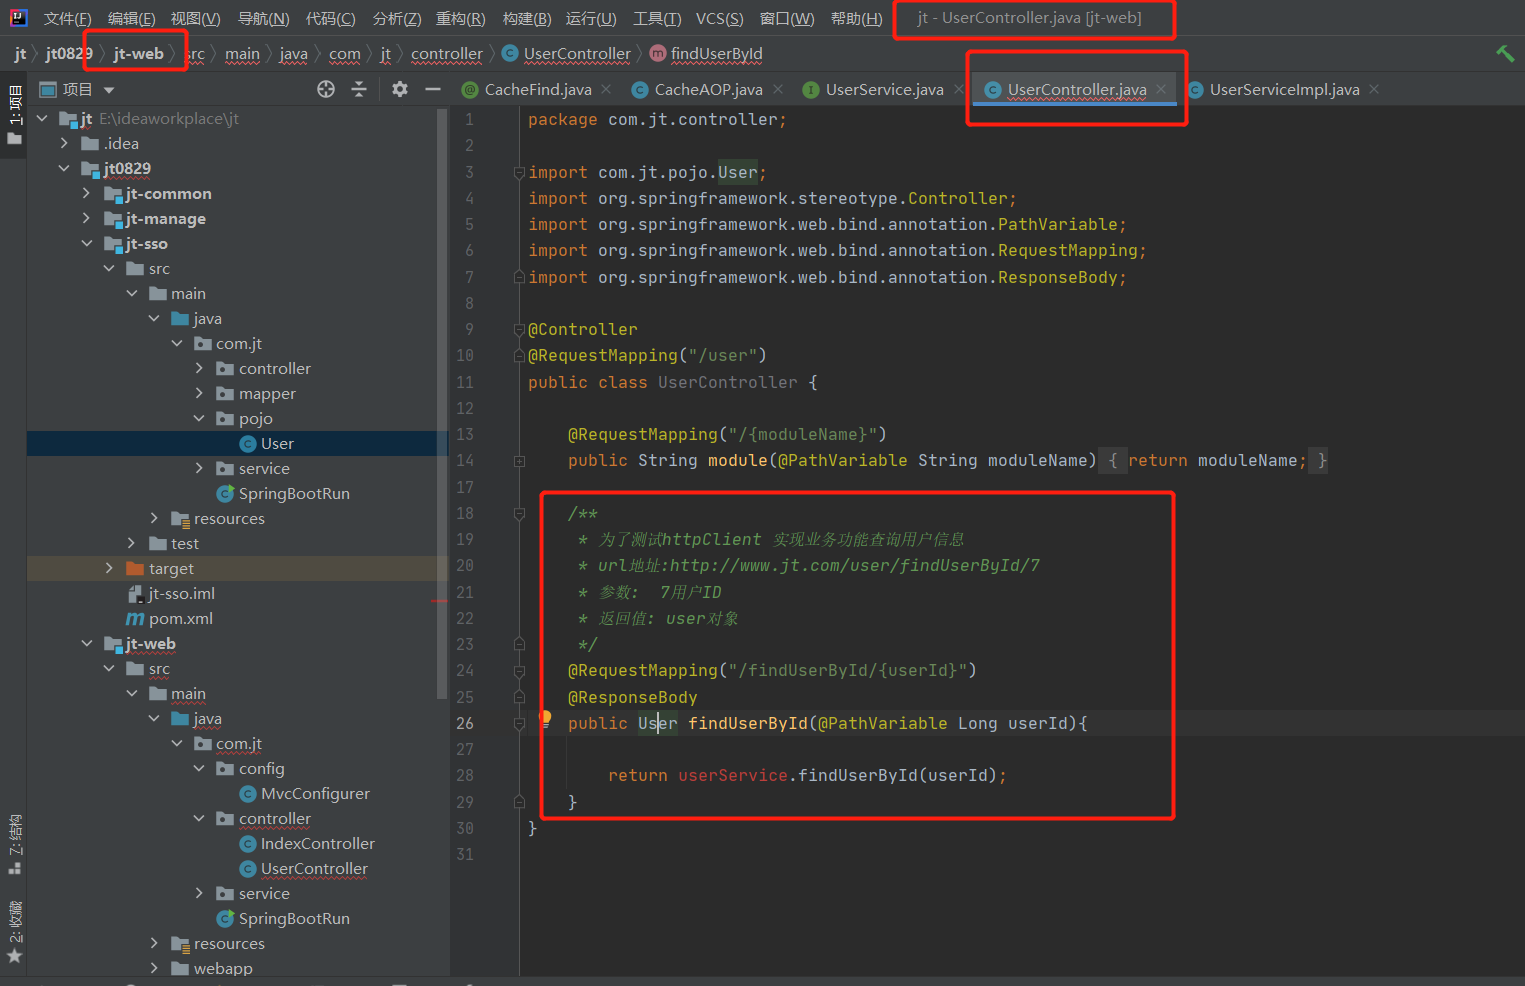This screenshot has height=986, width=1525.
Task: Open the project view dropdown arrow
Action: click(109, 90)
